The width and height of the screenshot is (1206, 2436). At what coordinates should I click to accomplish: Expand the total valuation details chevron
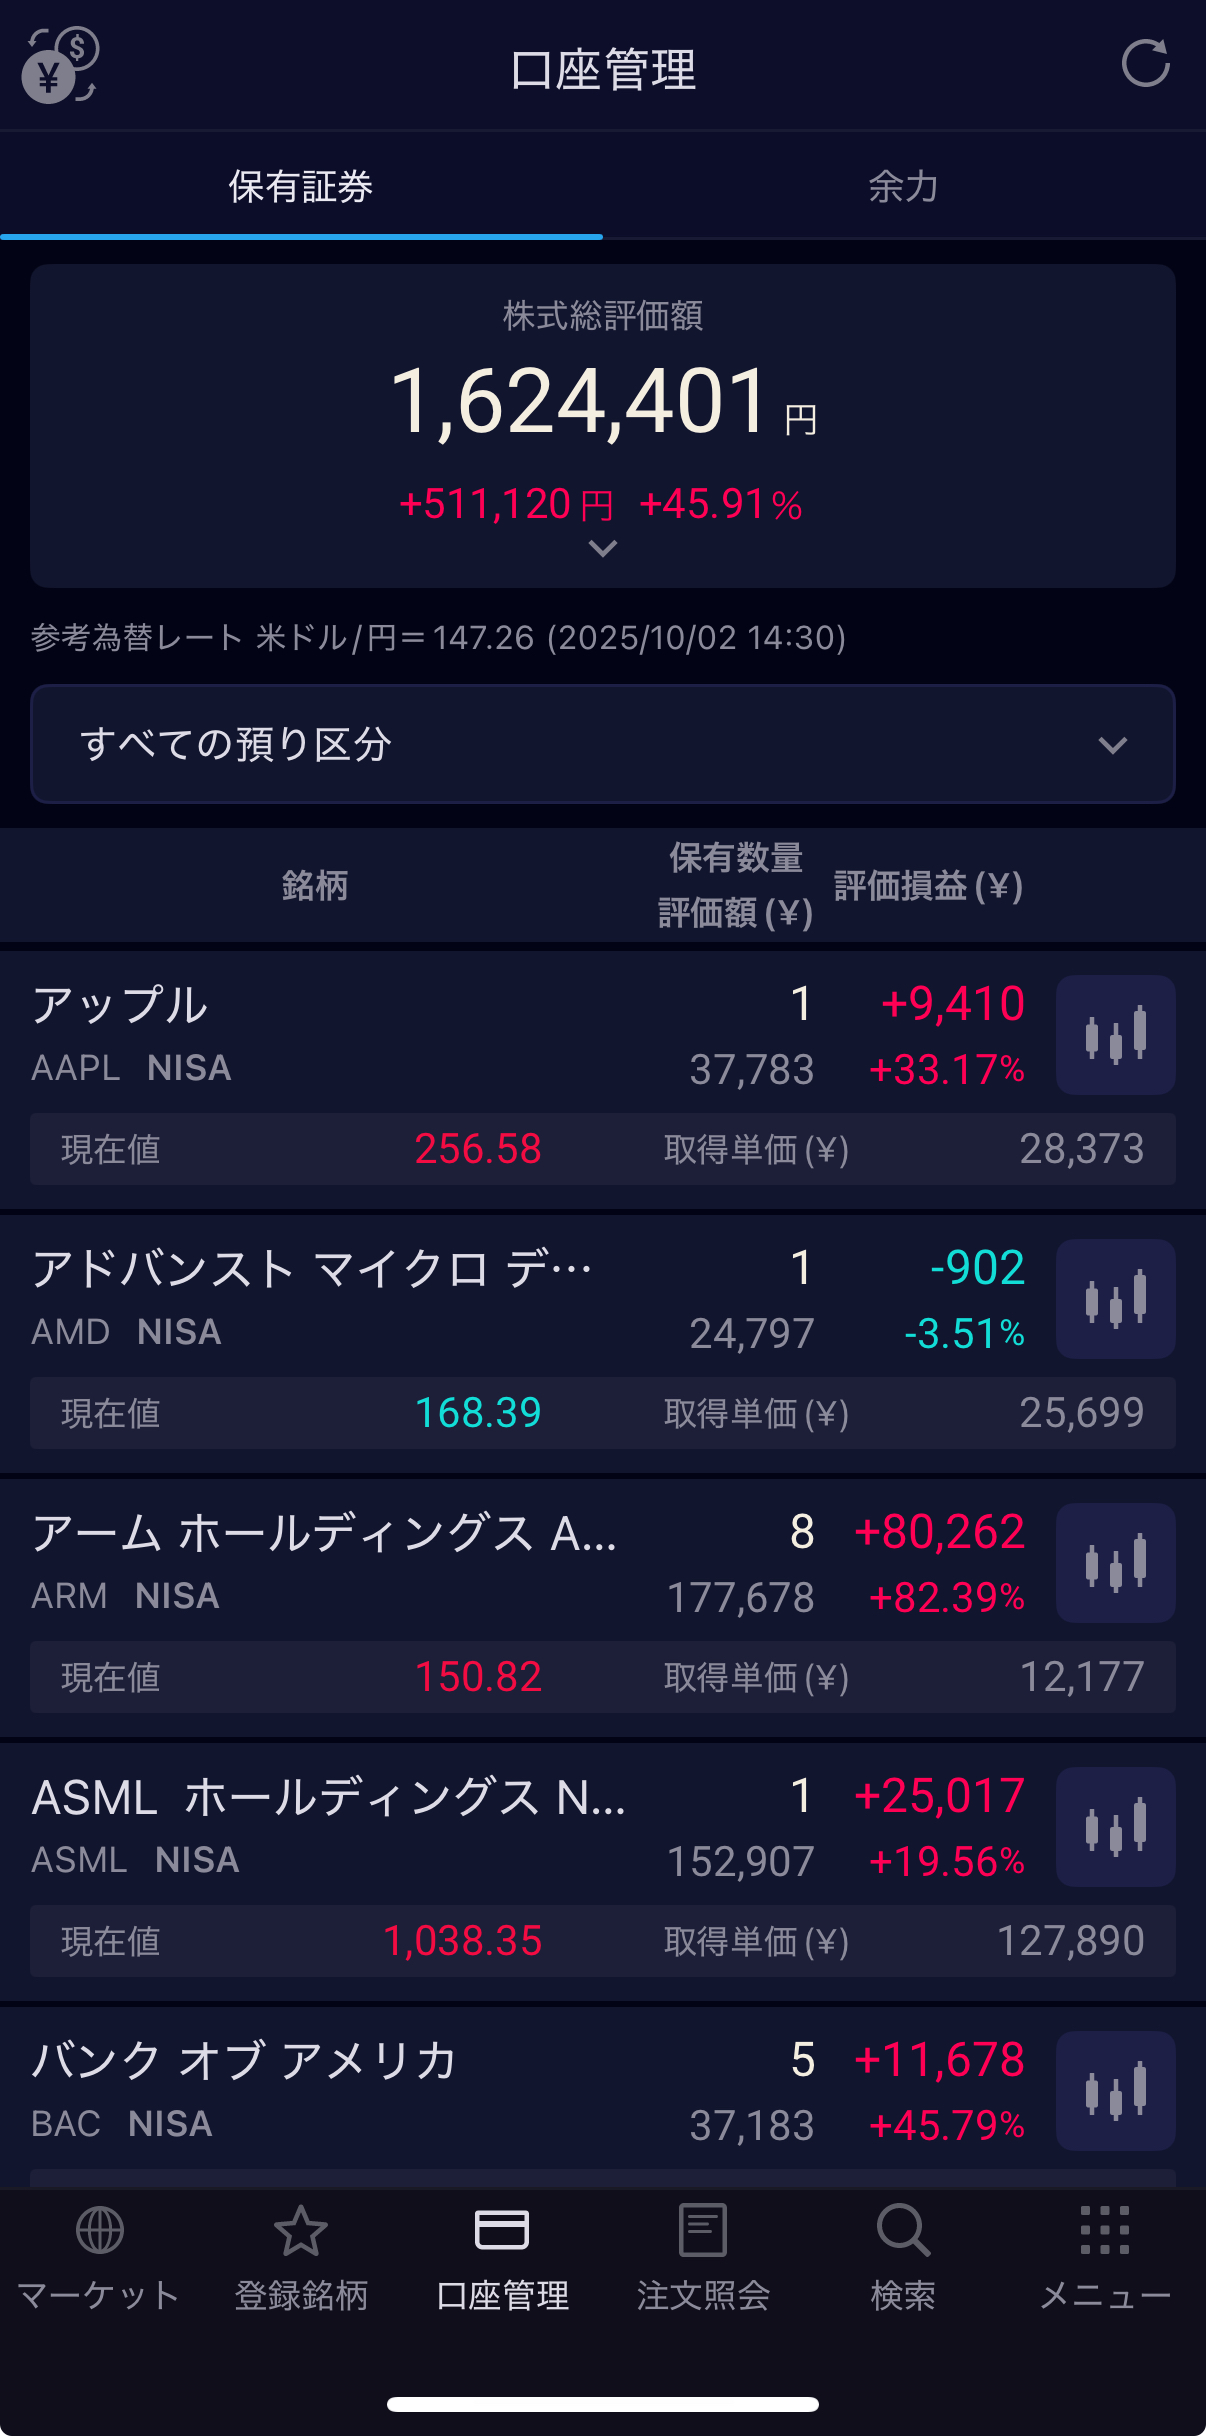point(602,548)
